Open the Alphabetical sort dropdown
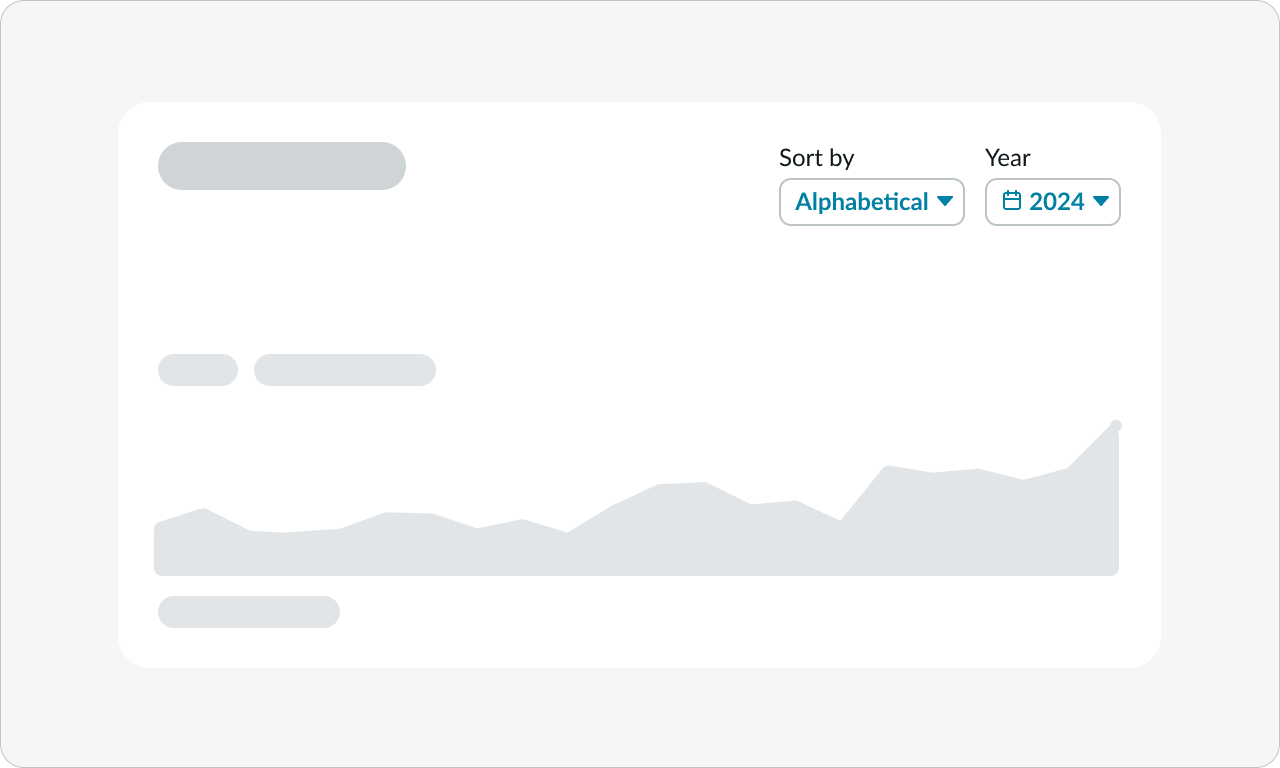This screenshot has width=1280, height=768. pyautogui.click(x=871, y=202)
